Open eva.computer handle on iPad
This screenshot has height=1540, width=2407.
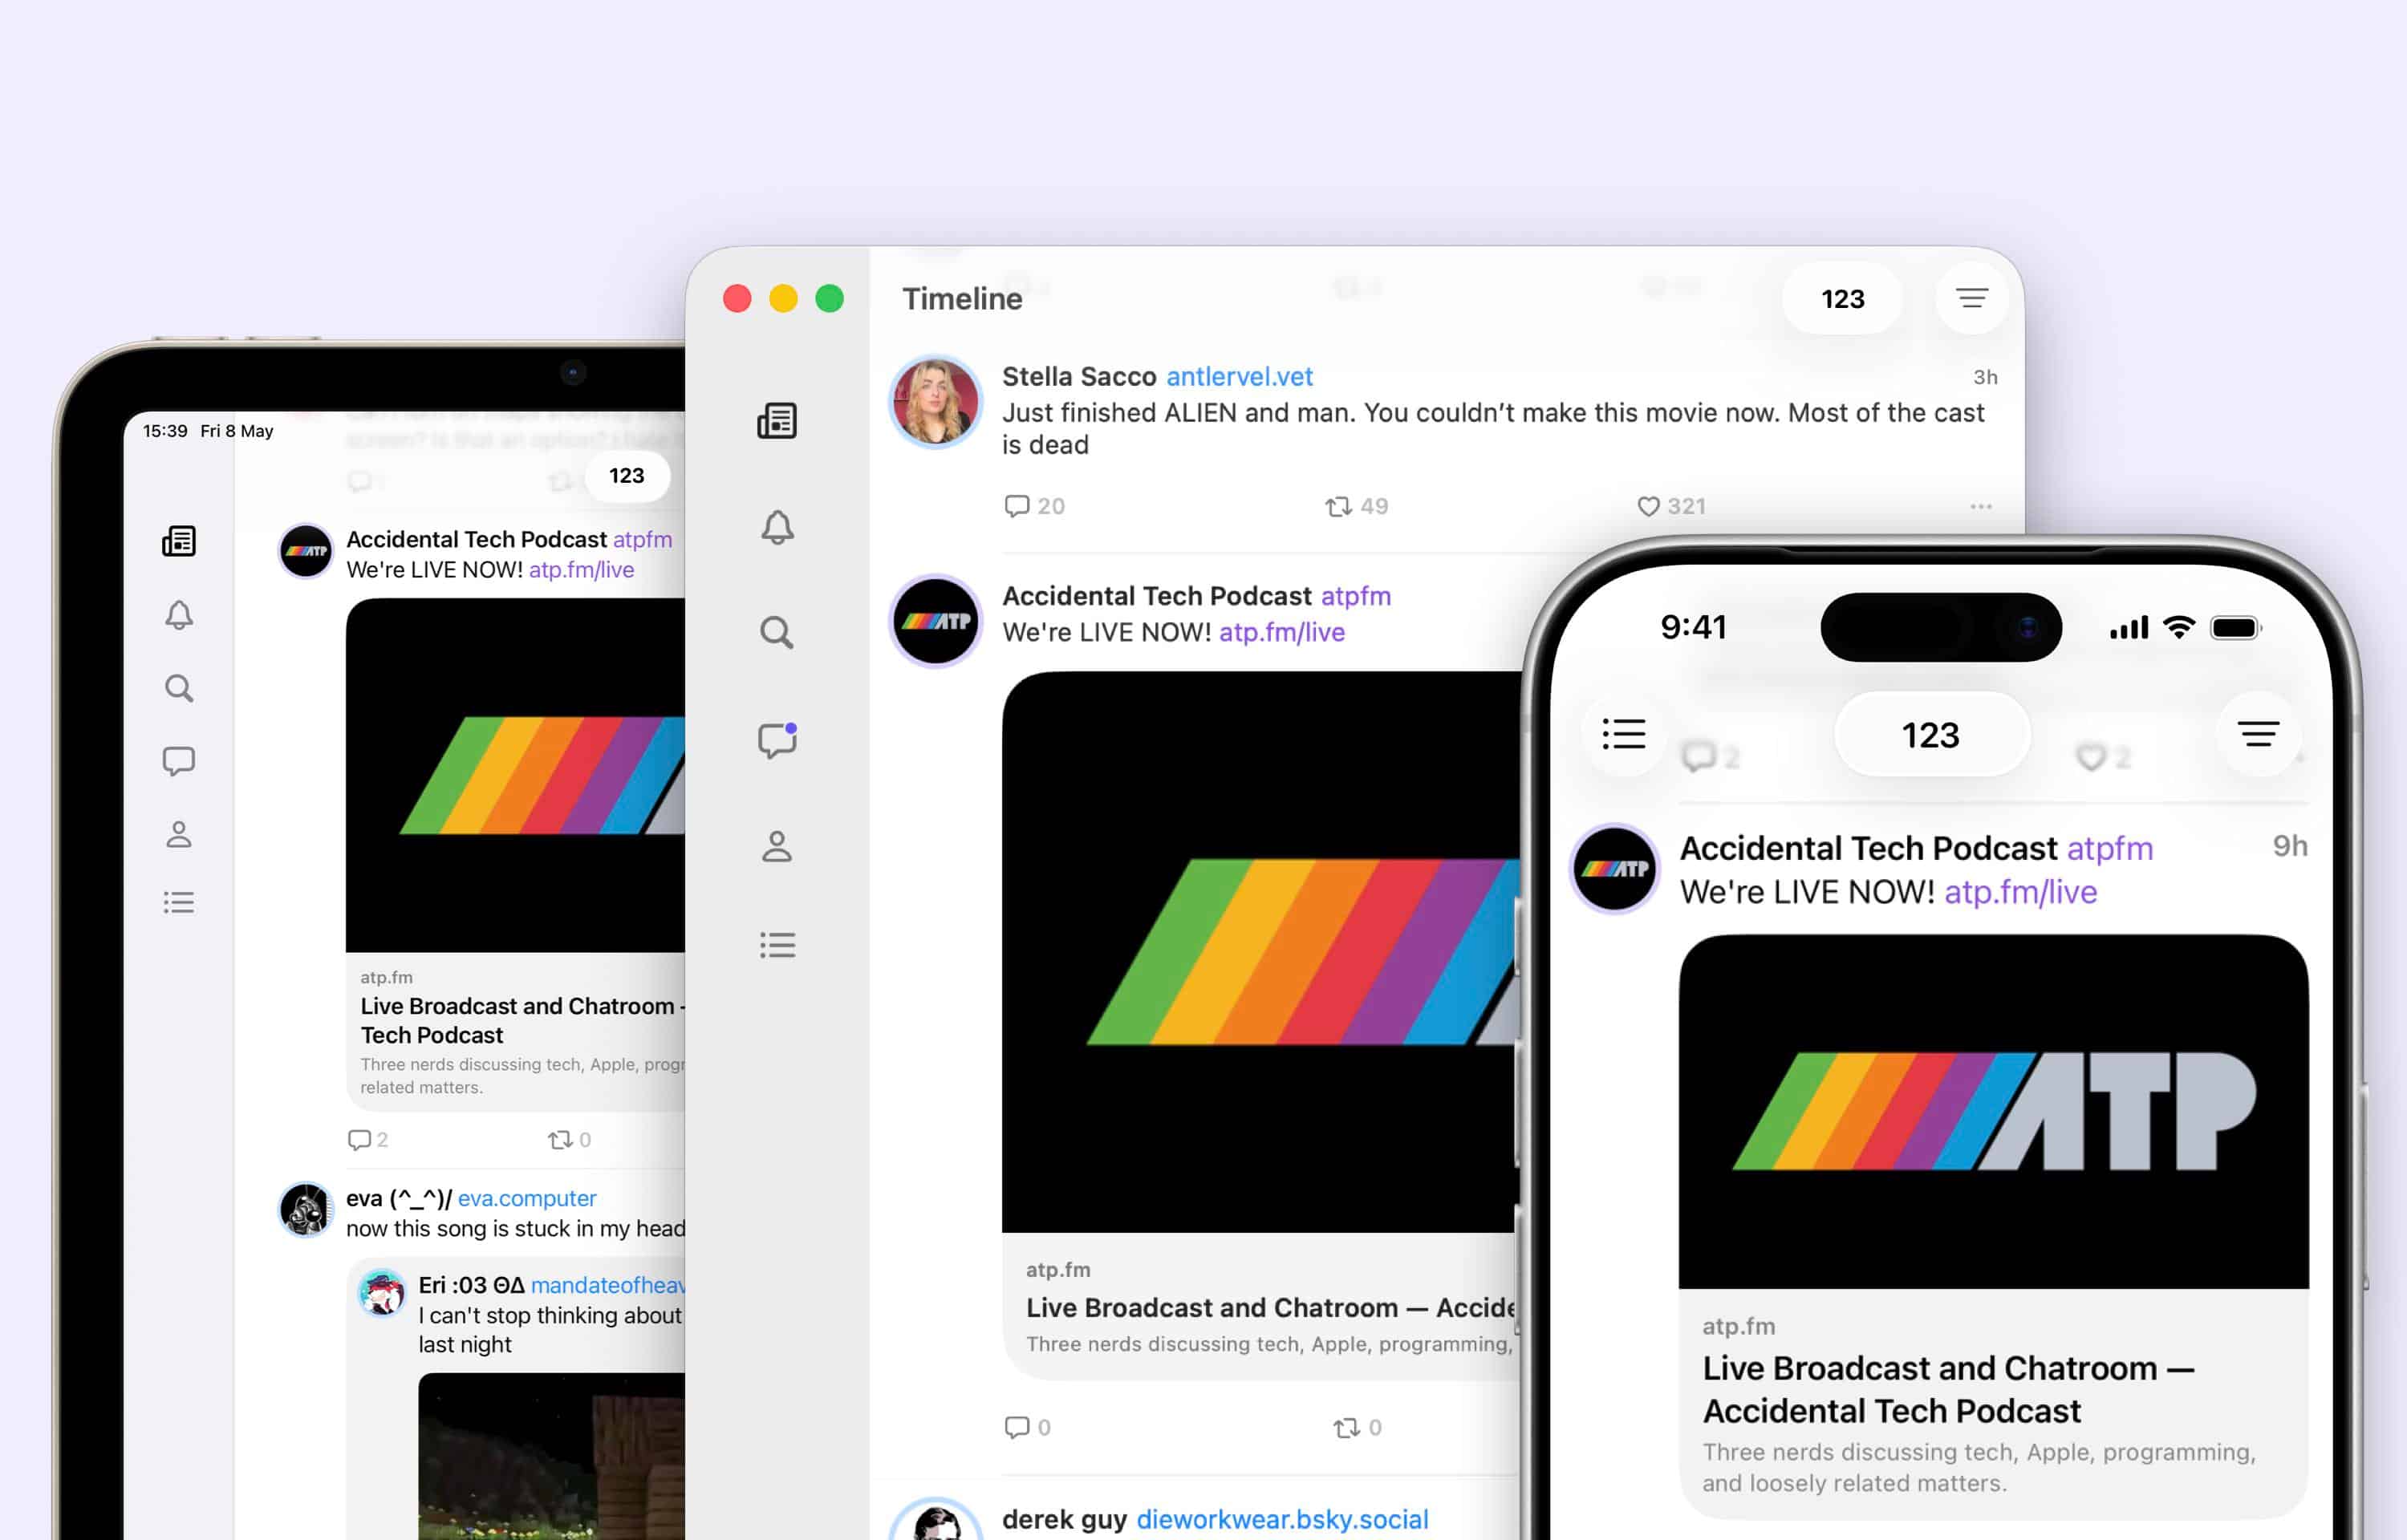click(527, 1198)
